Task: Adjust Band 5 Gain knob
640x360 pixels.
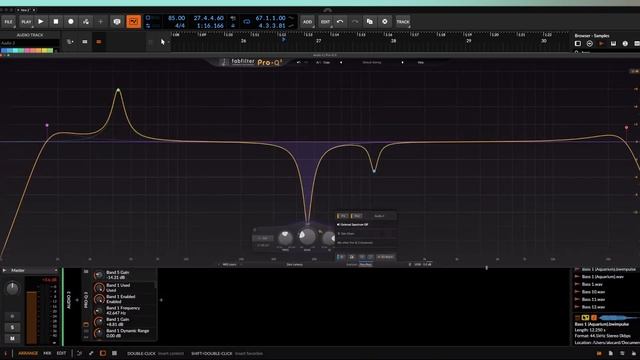Action: pyautogui.click(x=98, y=275)
